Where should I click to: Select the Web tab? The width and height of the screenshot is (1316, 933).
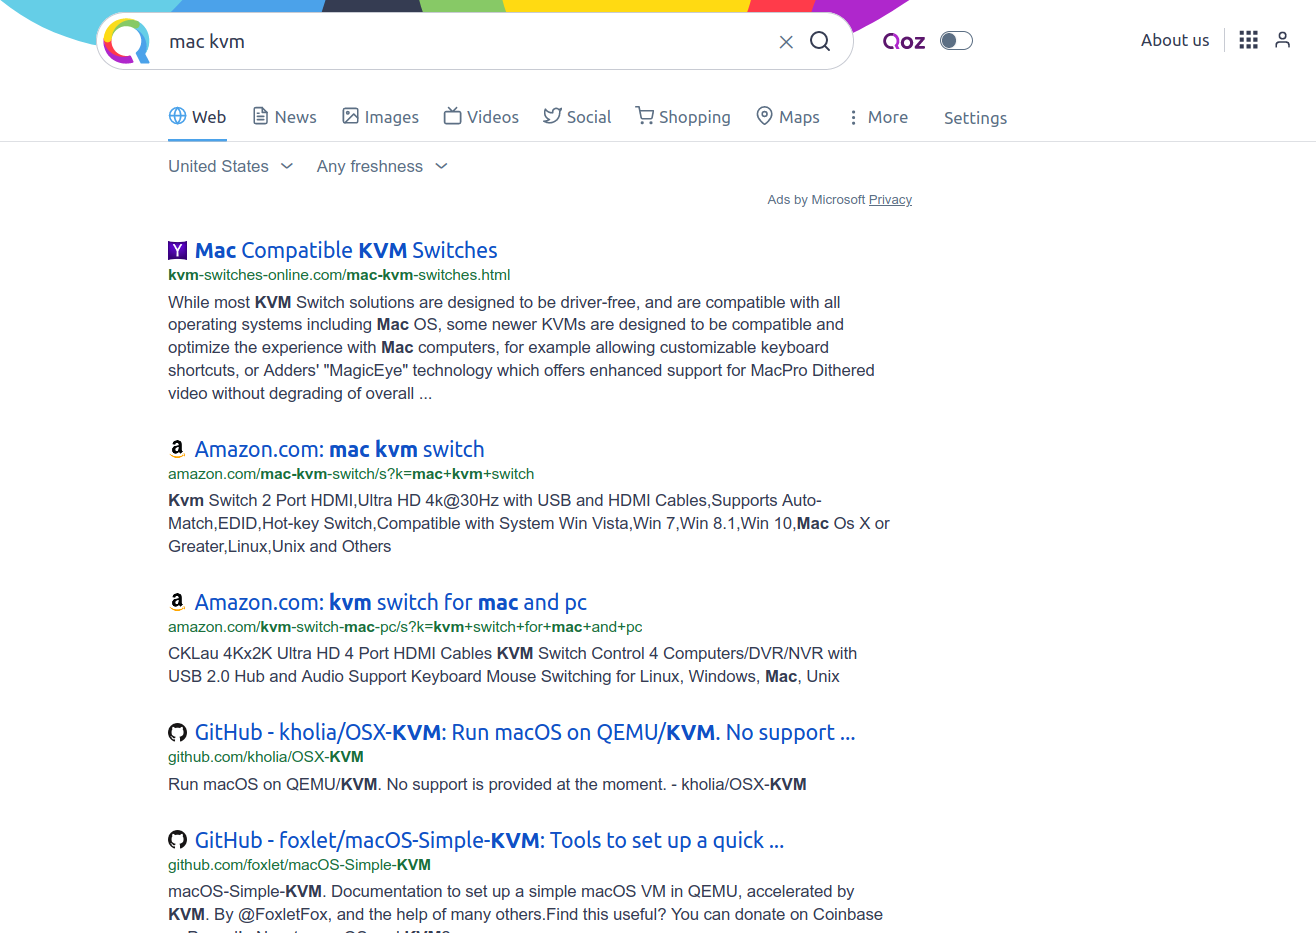click(x=197, y=117)
